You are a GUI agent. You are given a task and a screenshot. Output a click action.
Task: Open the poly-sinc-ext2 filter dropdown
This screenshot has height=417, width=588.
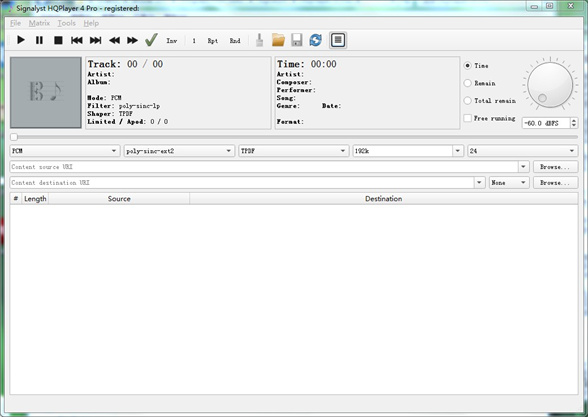coord(179,151)
